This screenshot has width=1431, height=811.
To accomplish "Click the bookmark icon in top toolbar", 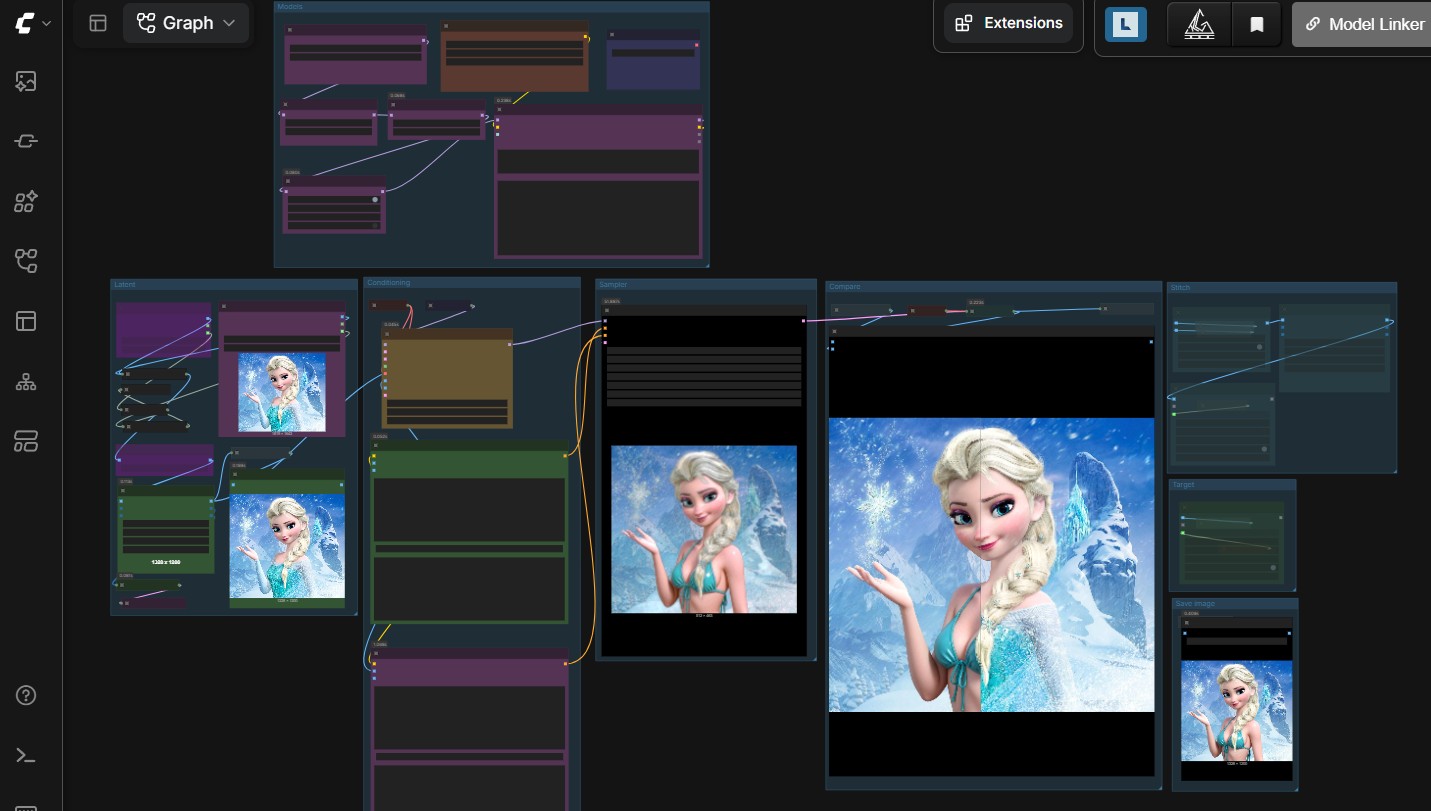I will point(1257,24).
